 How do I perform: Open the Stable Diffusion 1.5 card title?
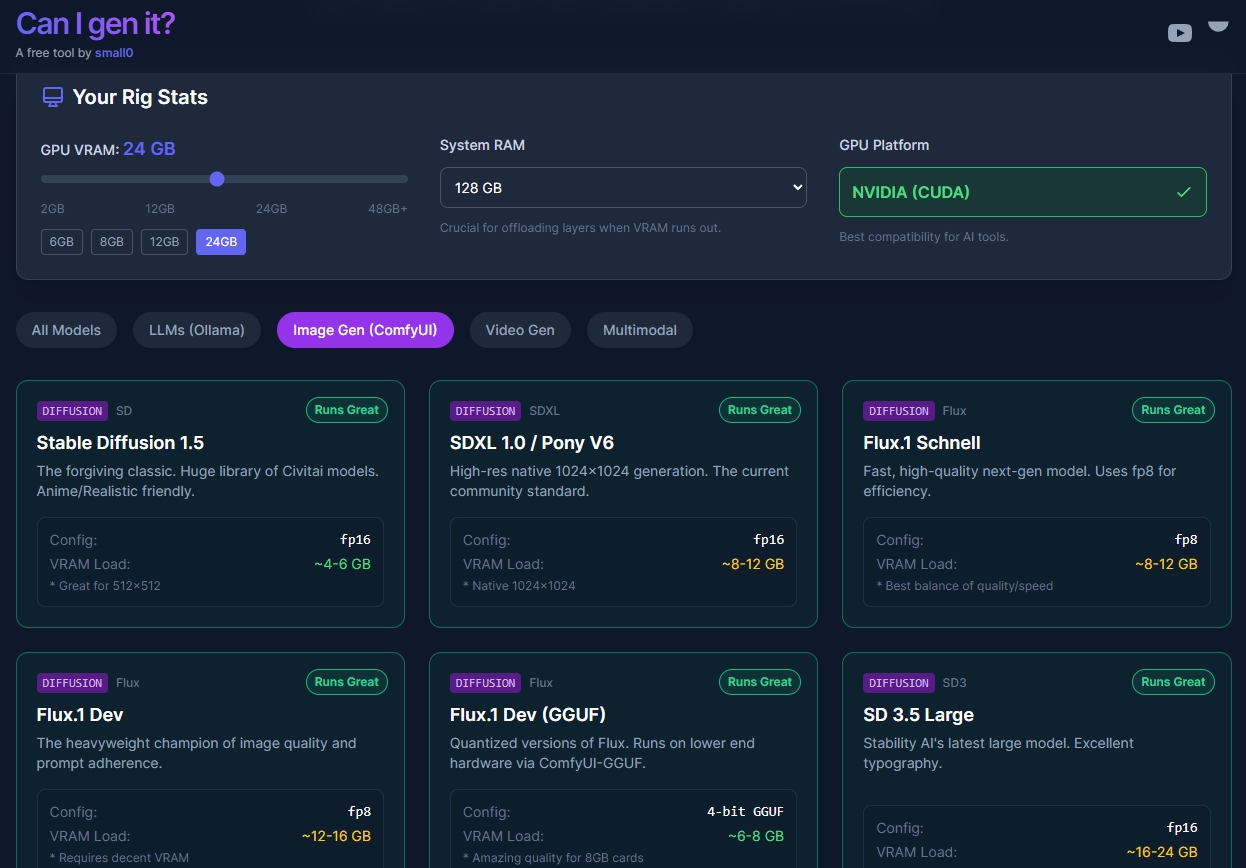[x=120, y=443]
